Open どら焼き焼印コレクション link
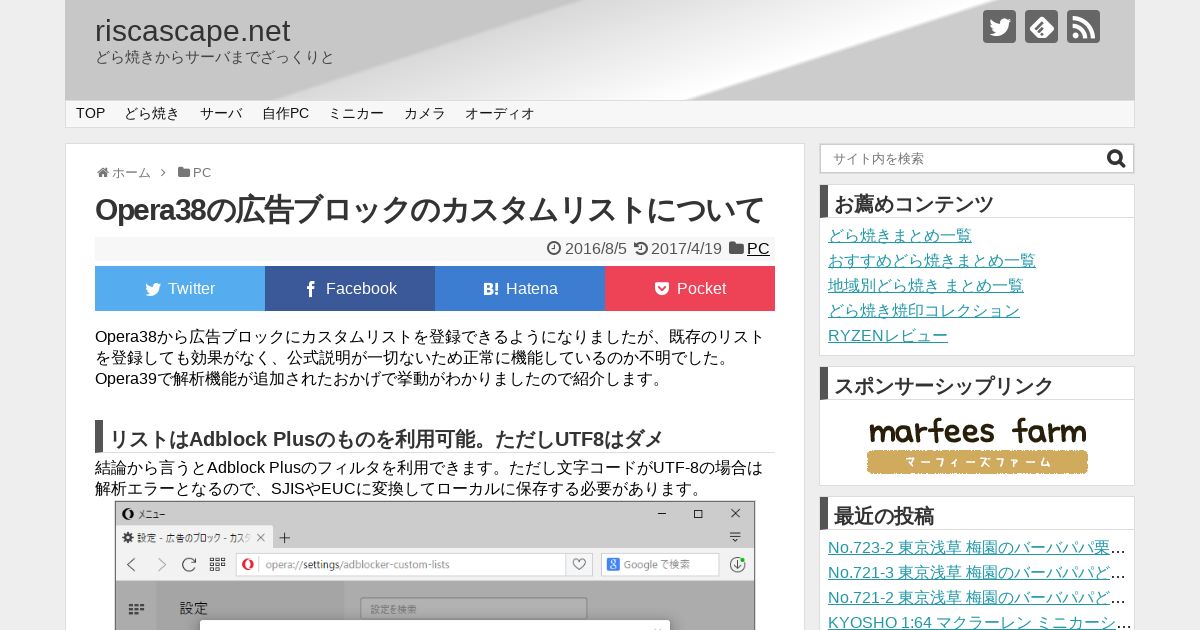Image resolution: width=1200 pixels, height=630 pixels. click(924, 311)
